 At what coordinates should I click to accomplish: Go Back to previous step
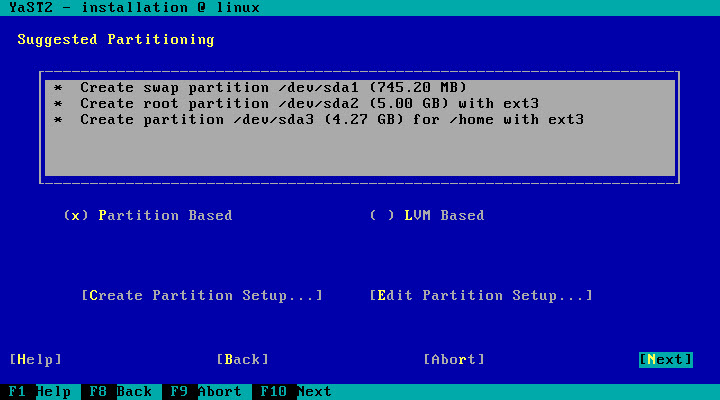coord(242,359)
